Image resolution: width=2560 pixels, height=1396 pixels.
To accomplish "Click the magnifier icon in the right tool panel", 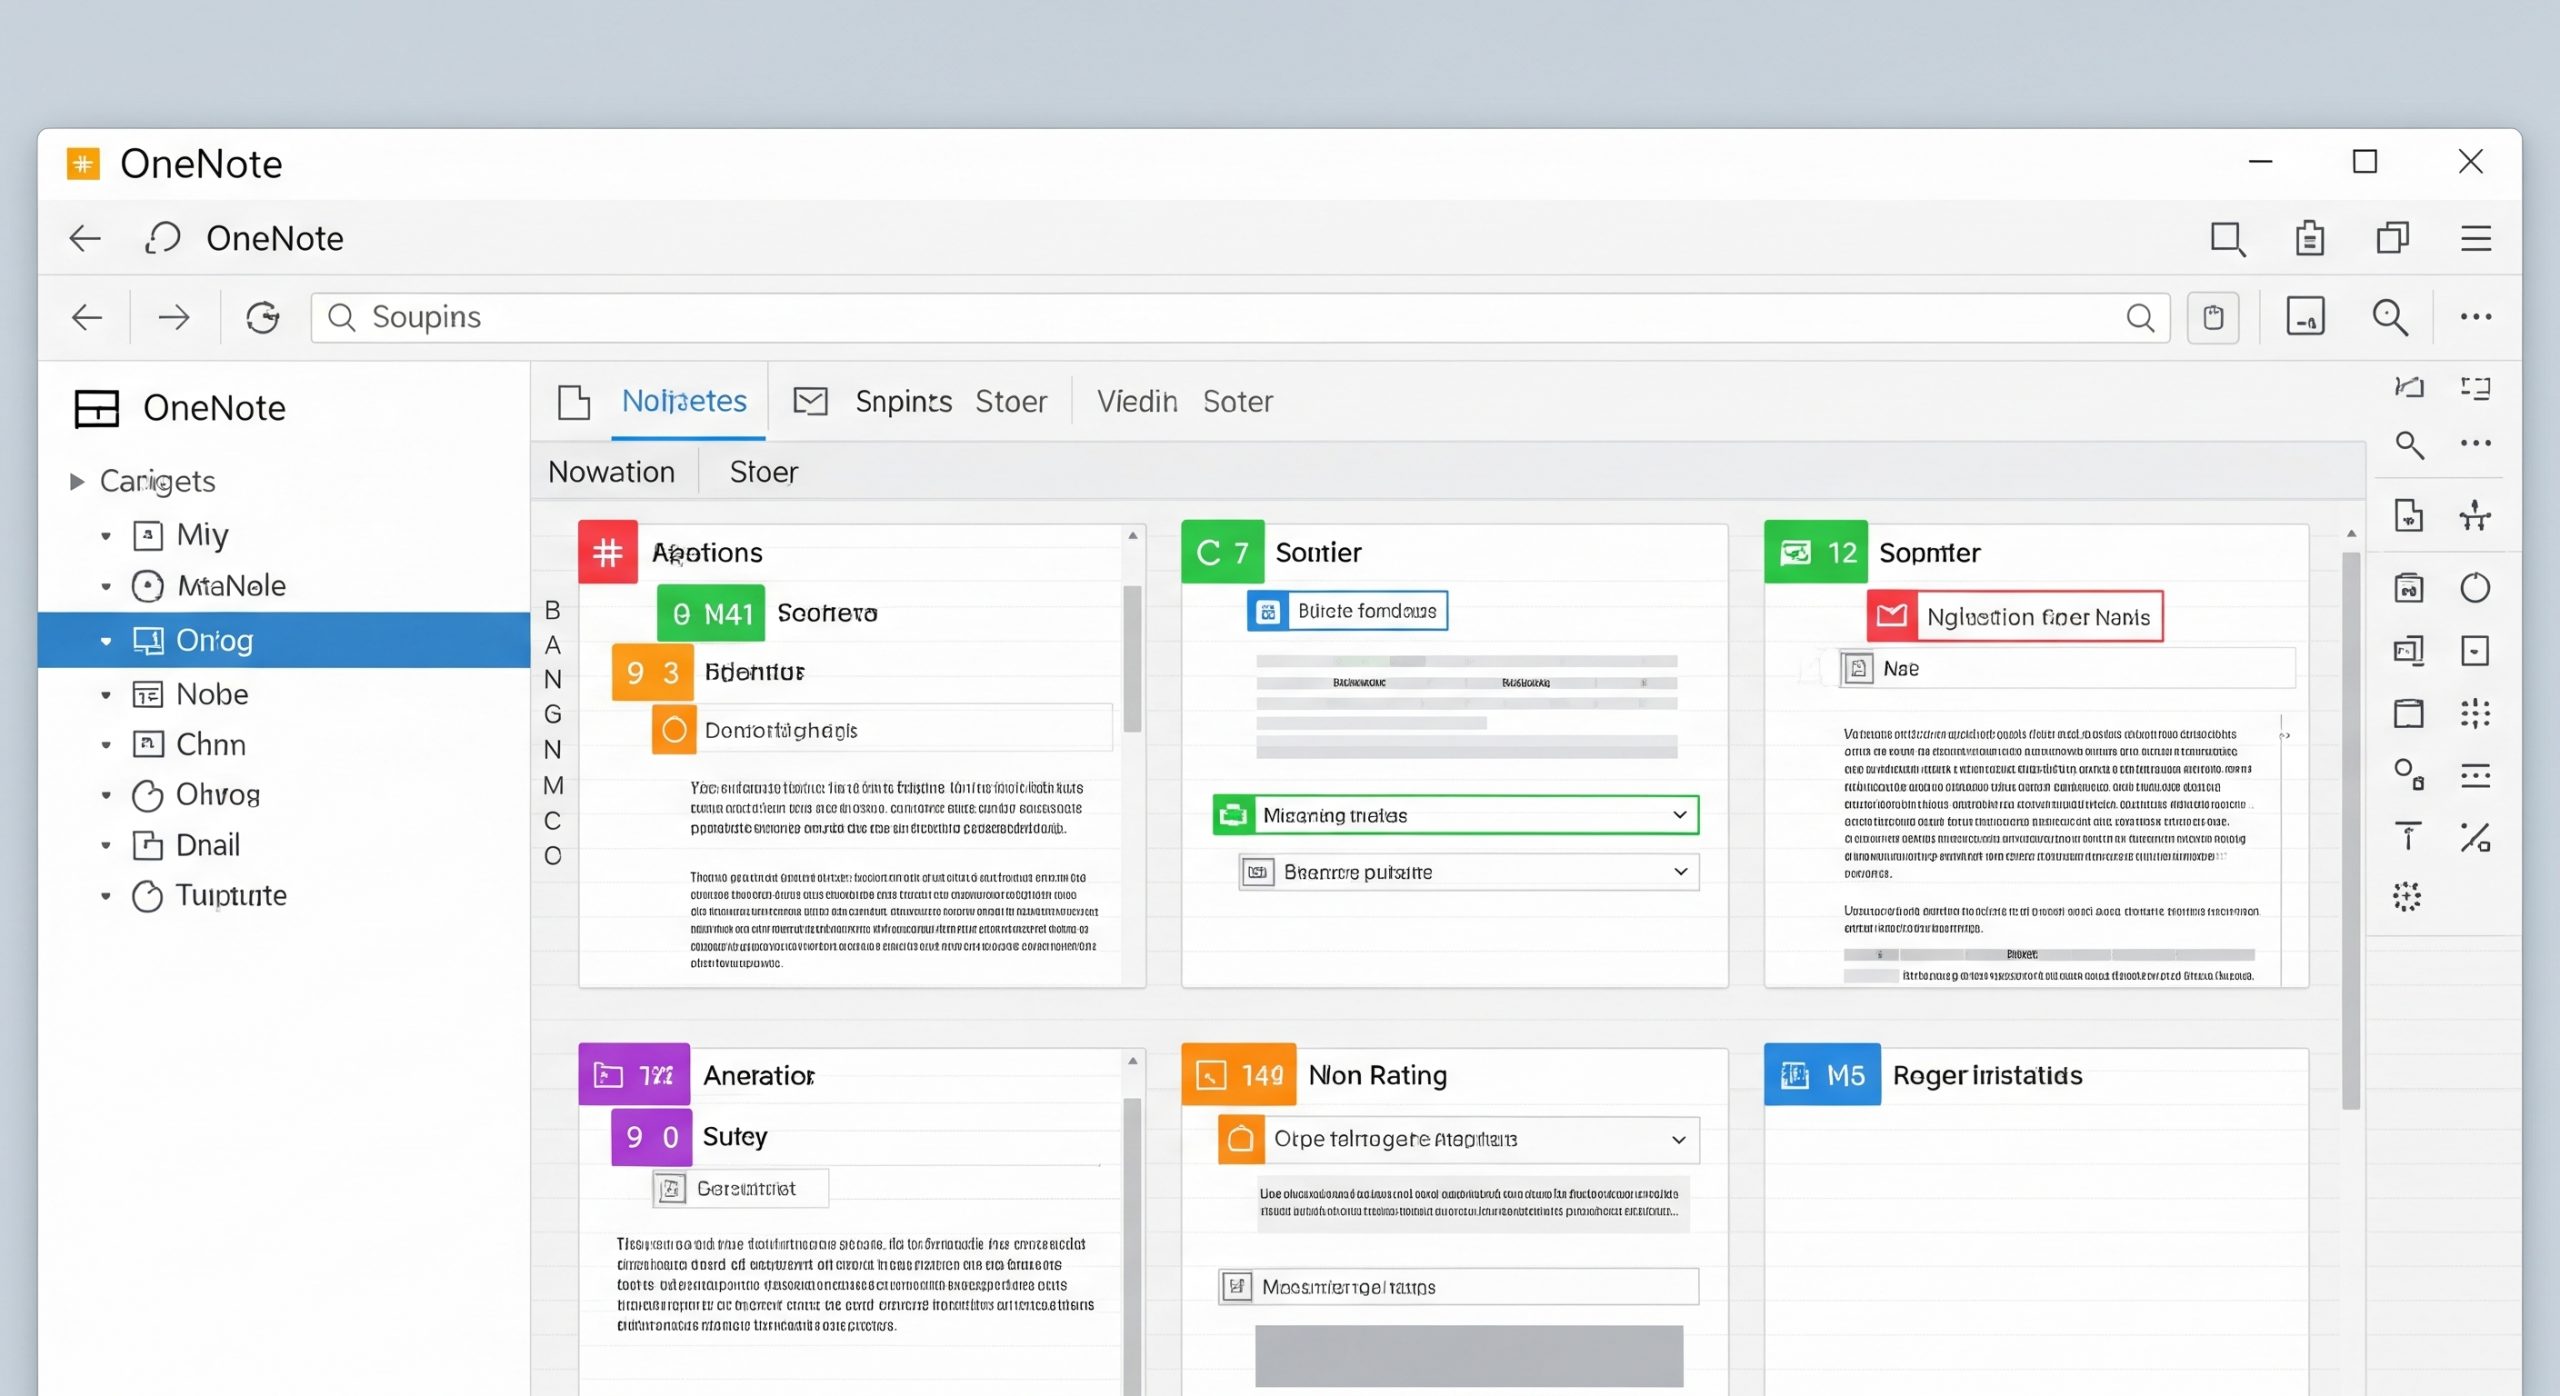I will point(2409,444).
